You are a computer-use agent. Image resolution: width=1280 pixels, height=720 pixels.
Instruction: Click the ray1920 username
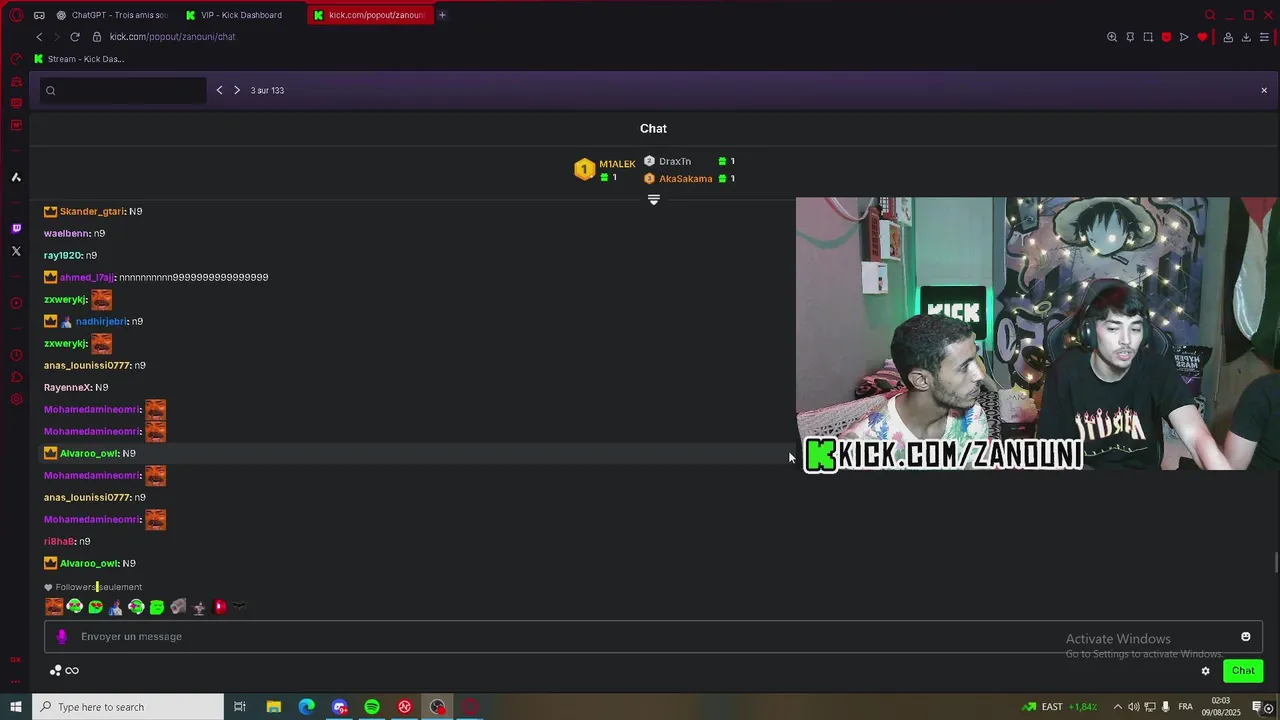(x=62, y=255)
